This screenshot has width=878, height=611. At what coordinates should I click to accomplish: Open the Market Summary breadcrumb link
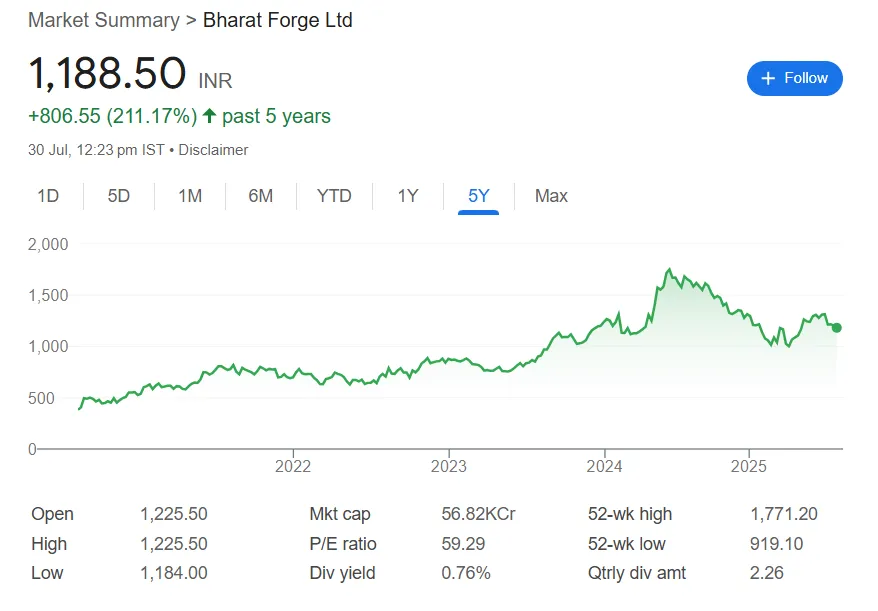(x=104, y=20)
